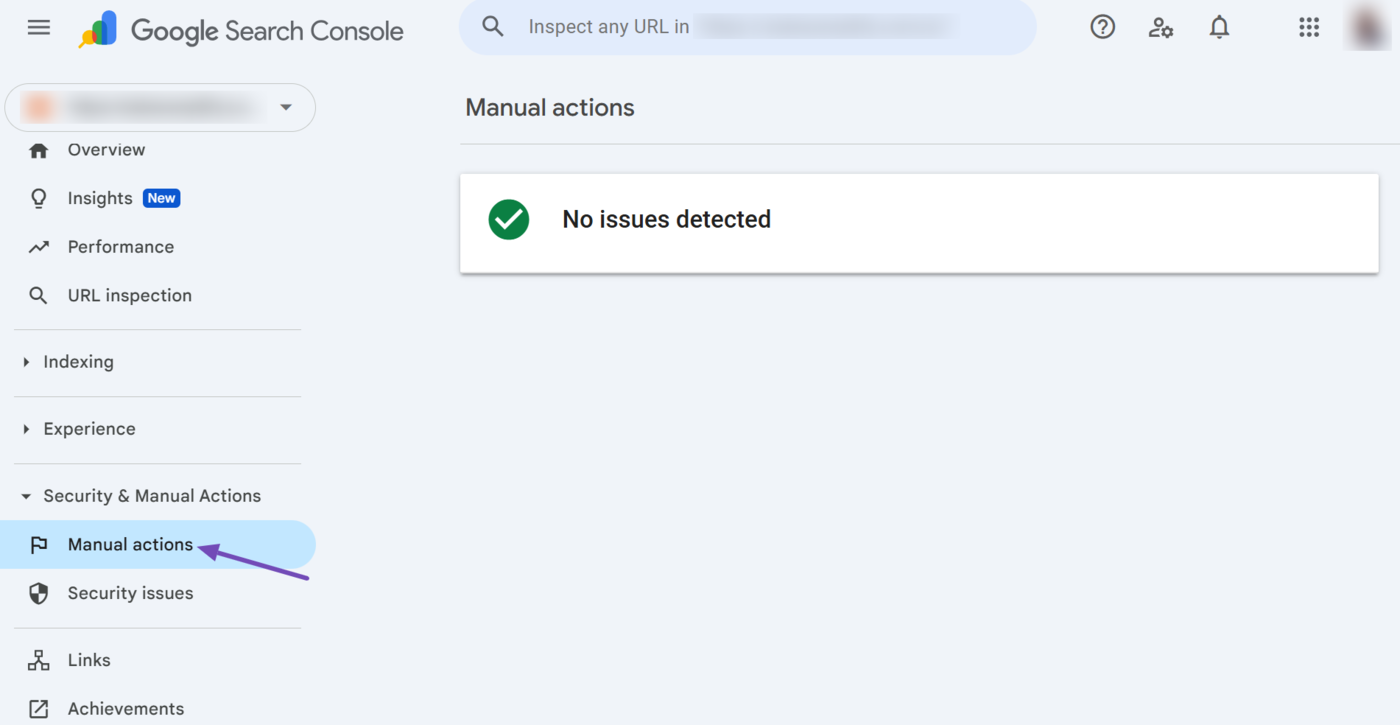Open the hamburger main menu

pos(39,28)
